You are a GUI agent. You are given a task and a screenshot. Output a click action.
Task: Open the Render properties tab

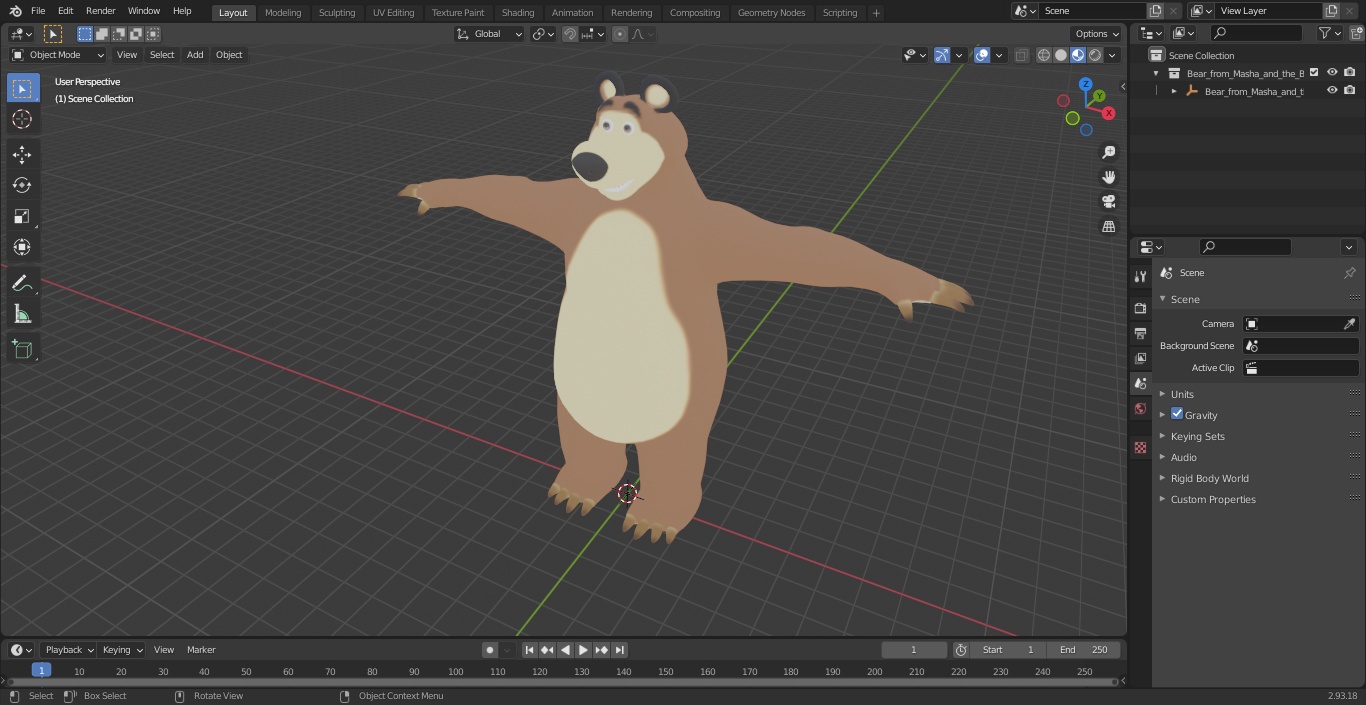click(x=1140, y=308)
